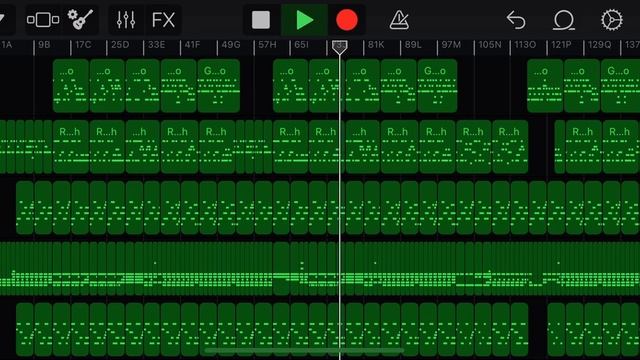
Task: Open the track controls mixer icon
Action: [126, 20]
